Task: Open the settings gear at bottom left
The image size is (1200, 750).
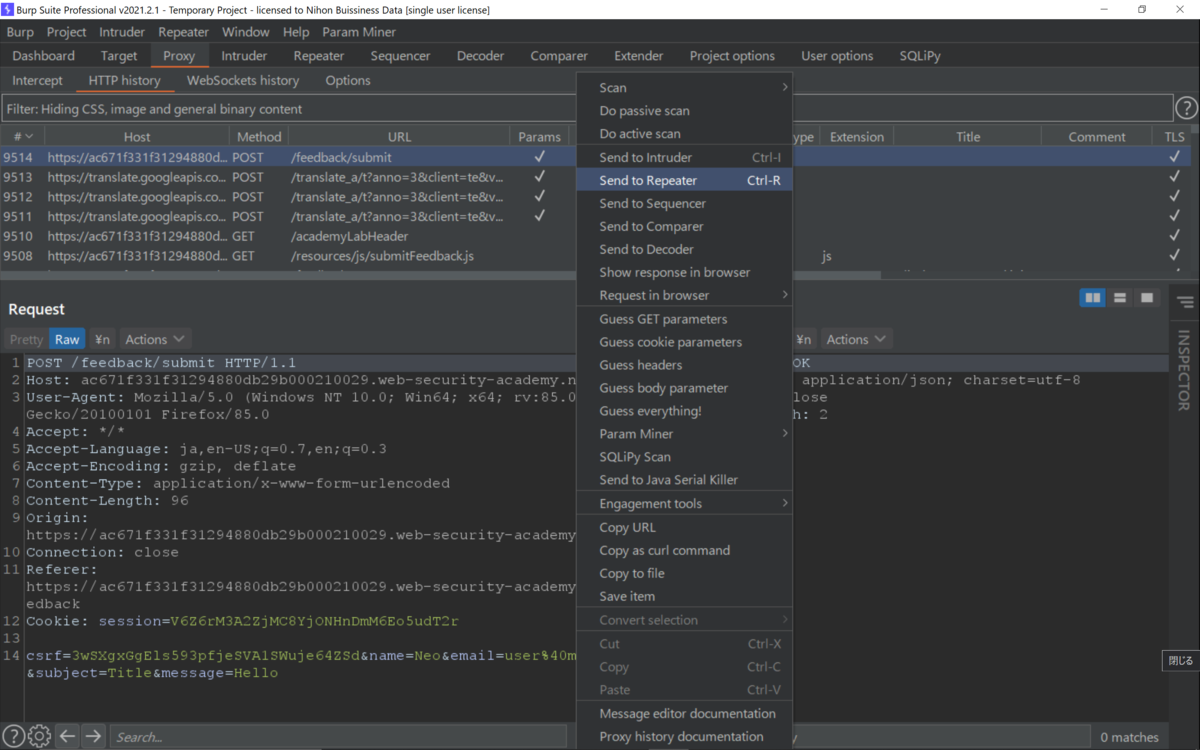Action: coord(38,735)
